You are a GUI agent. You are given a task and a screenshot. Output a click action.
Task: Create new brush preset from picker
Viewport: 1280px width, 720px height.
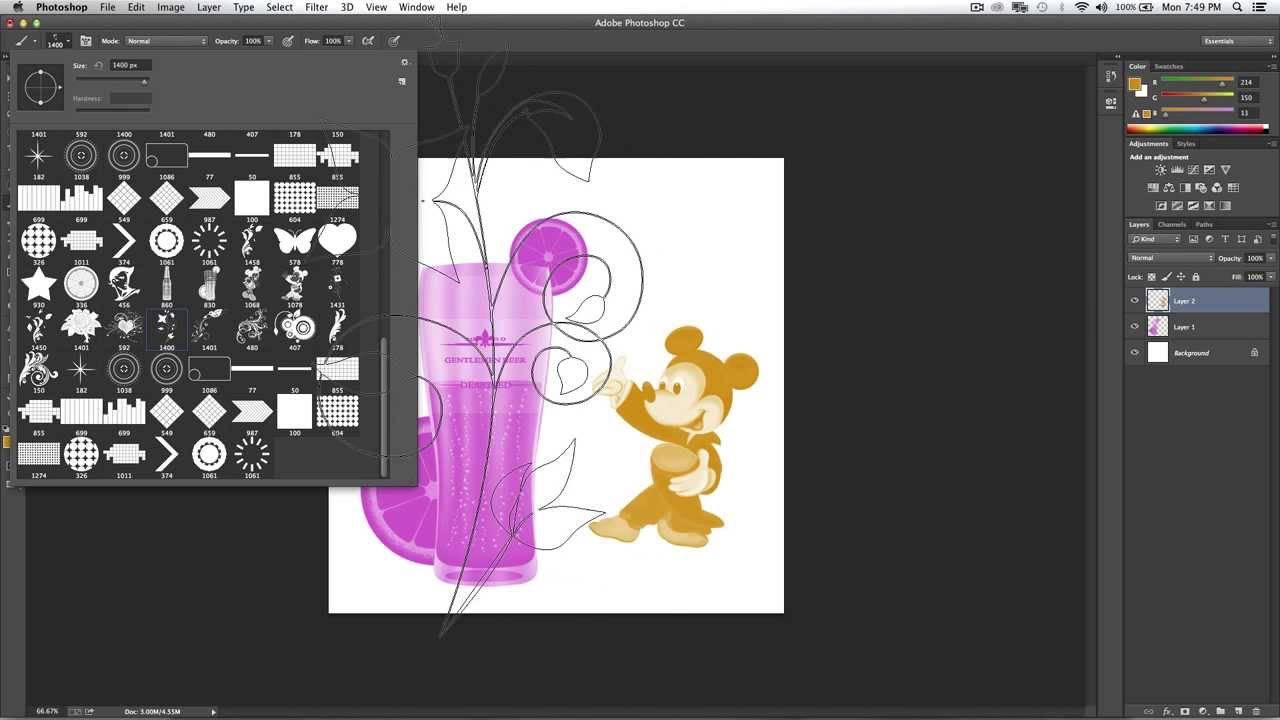coord(402,82)
